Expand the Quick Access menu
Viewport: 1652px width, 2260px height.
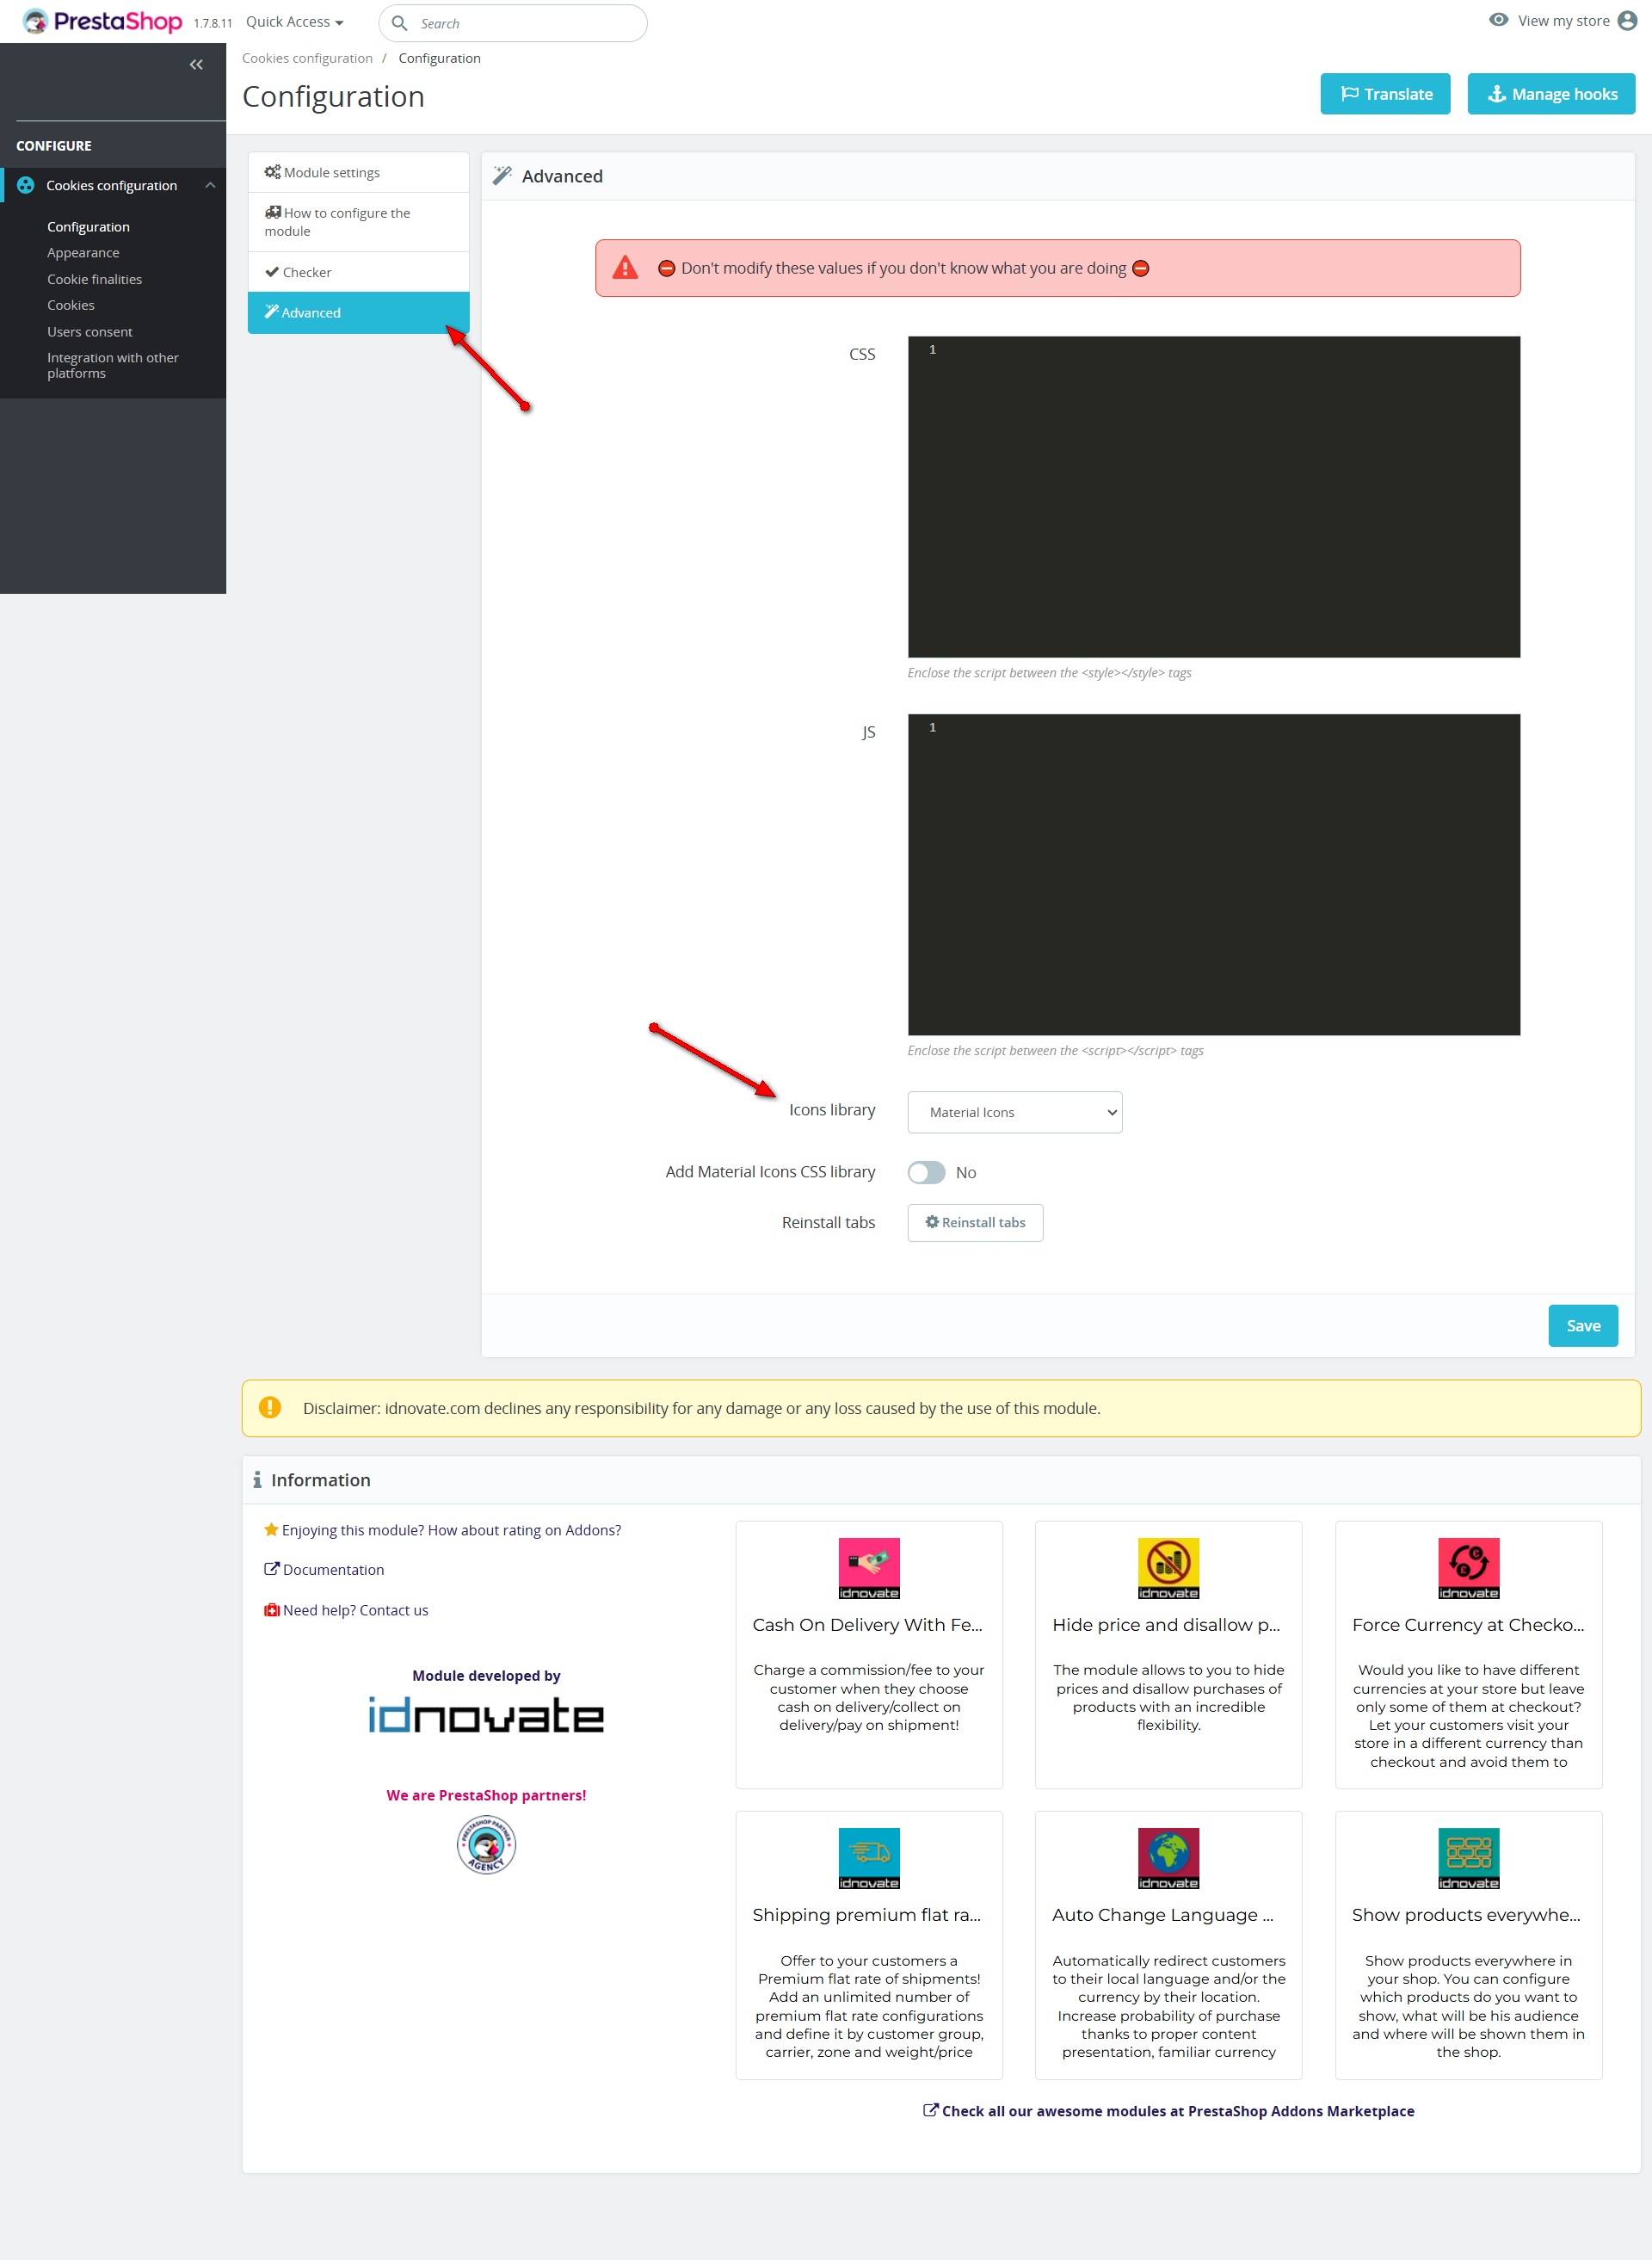click(294, 22)
